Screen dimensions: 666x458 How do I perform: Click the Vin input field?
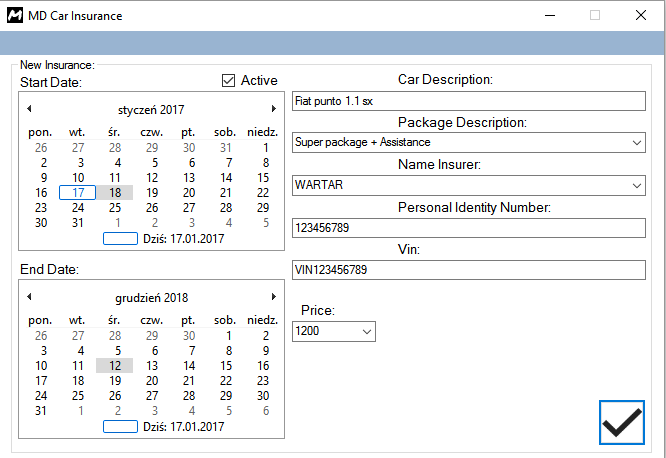click(468, 270)
